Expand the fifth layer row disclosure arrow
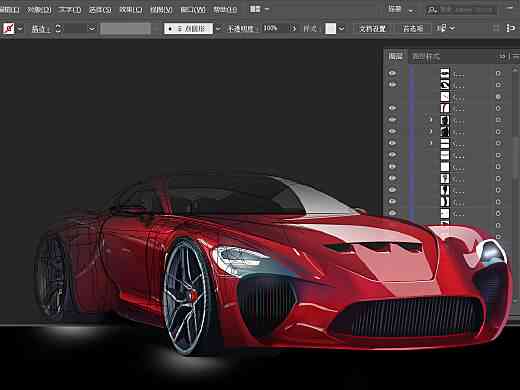This screenshot has height=390, width=520. coord(430,120)
